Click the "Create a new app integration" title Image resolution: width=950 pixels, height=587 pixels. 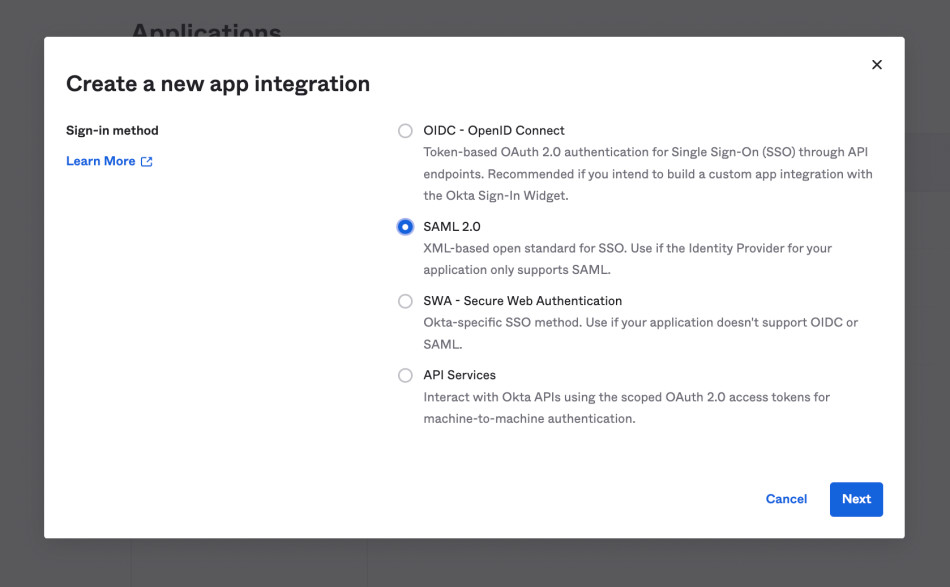[218, 84]
